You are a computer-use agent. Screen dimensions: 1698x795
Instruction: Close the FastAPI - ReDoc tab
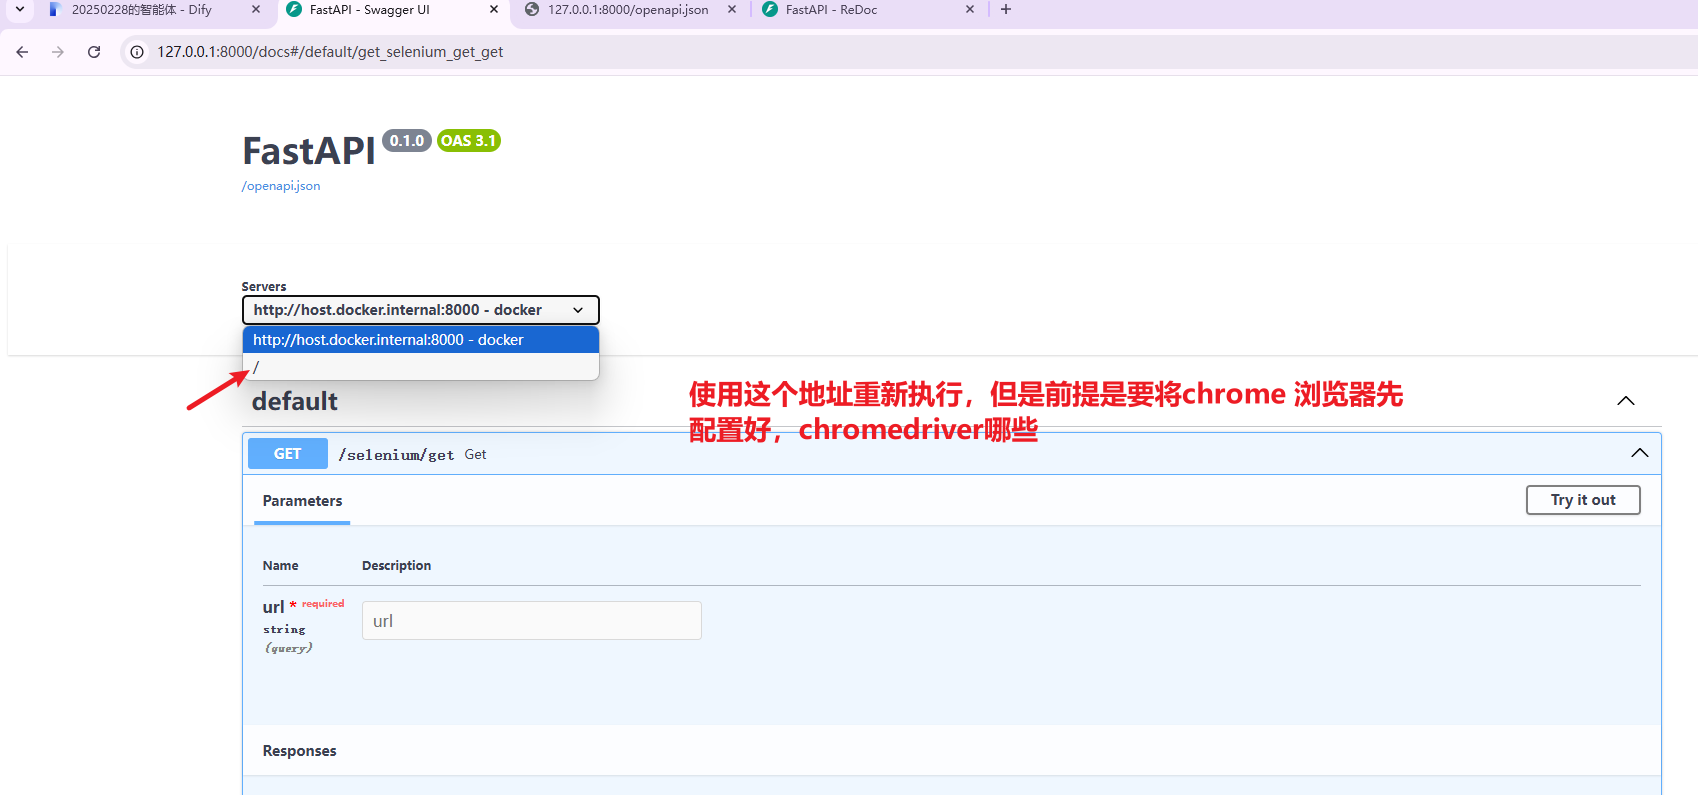click(970, 9)
